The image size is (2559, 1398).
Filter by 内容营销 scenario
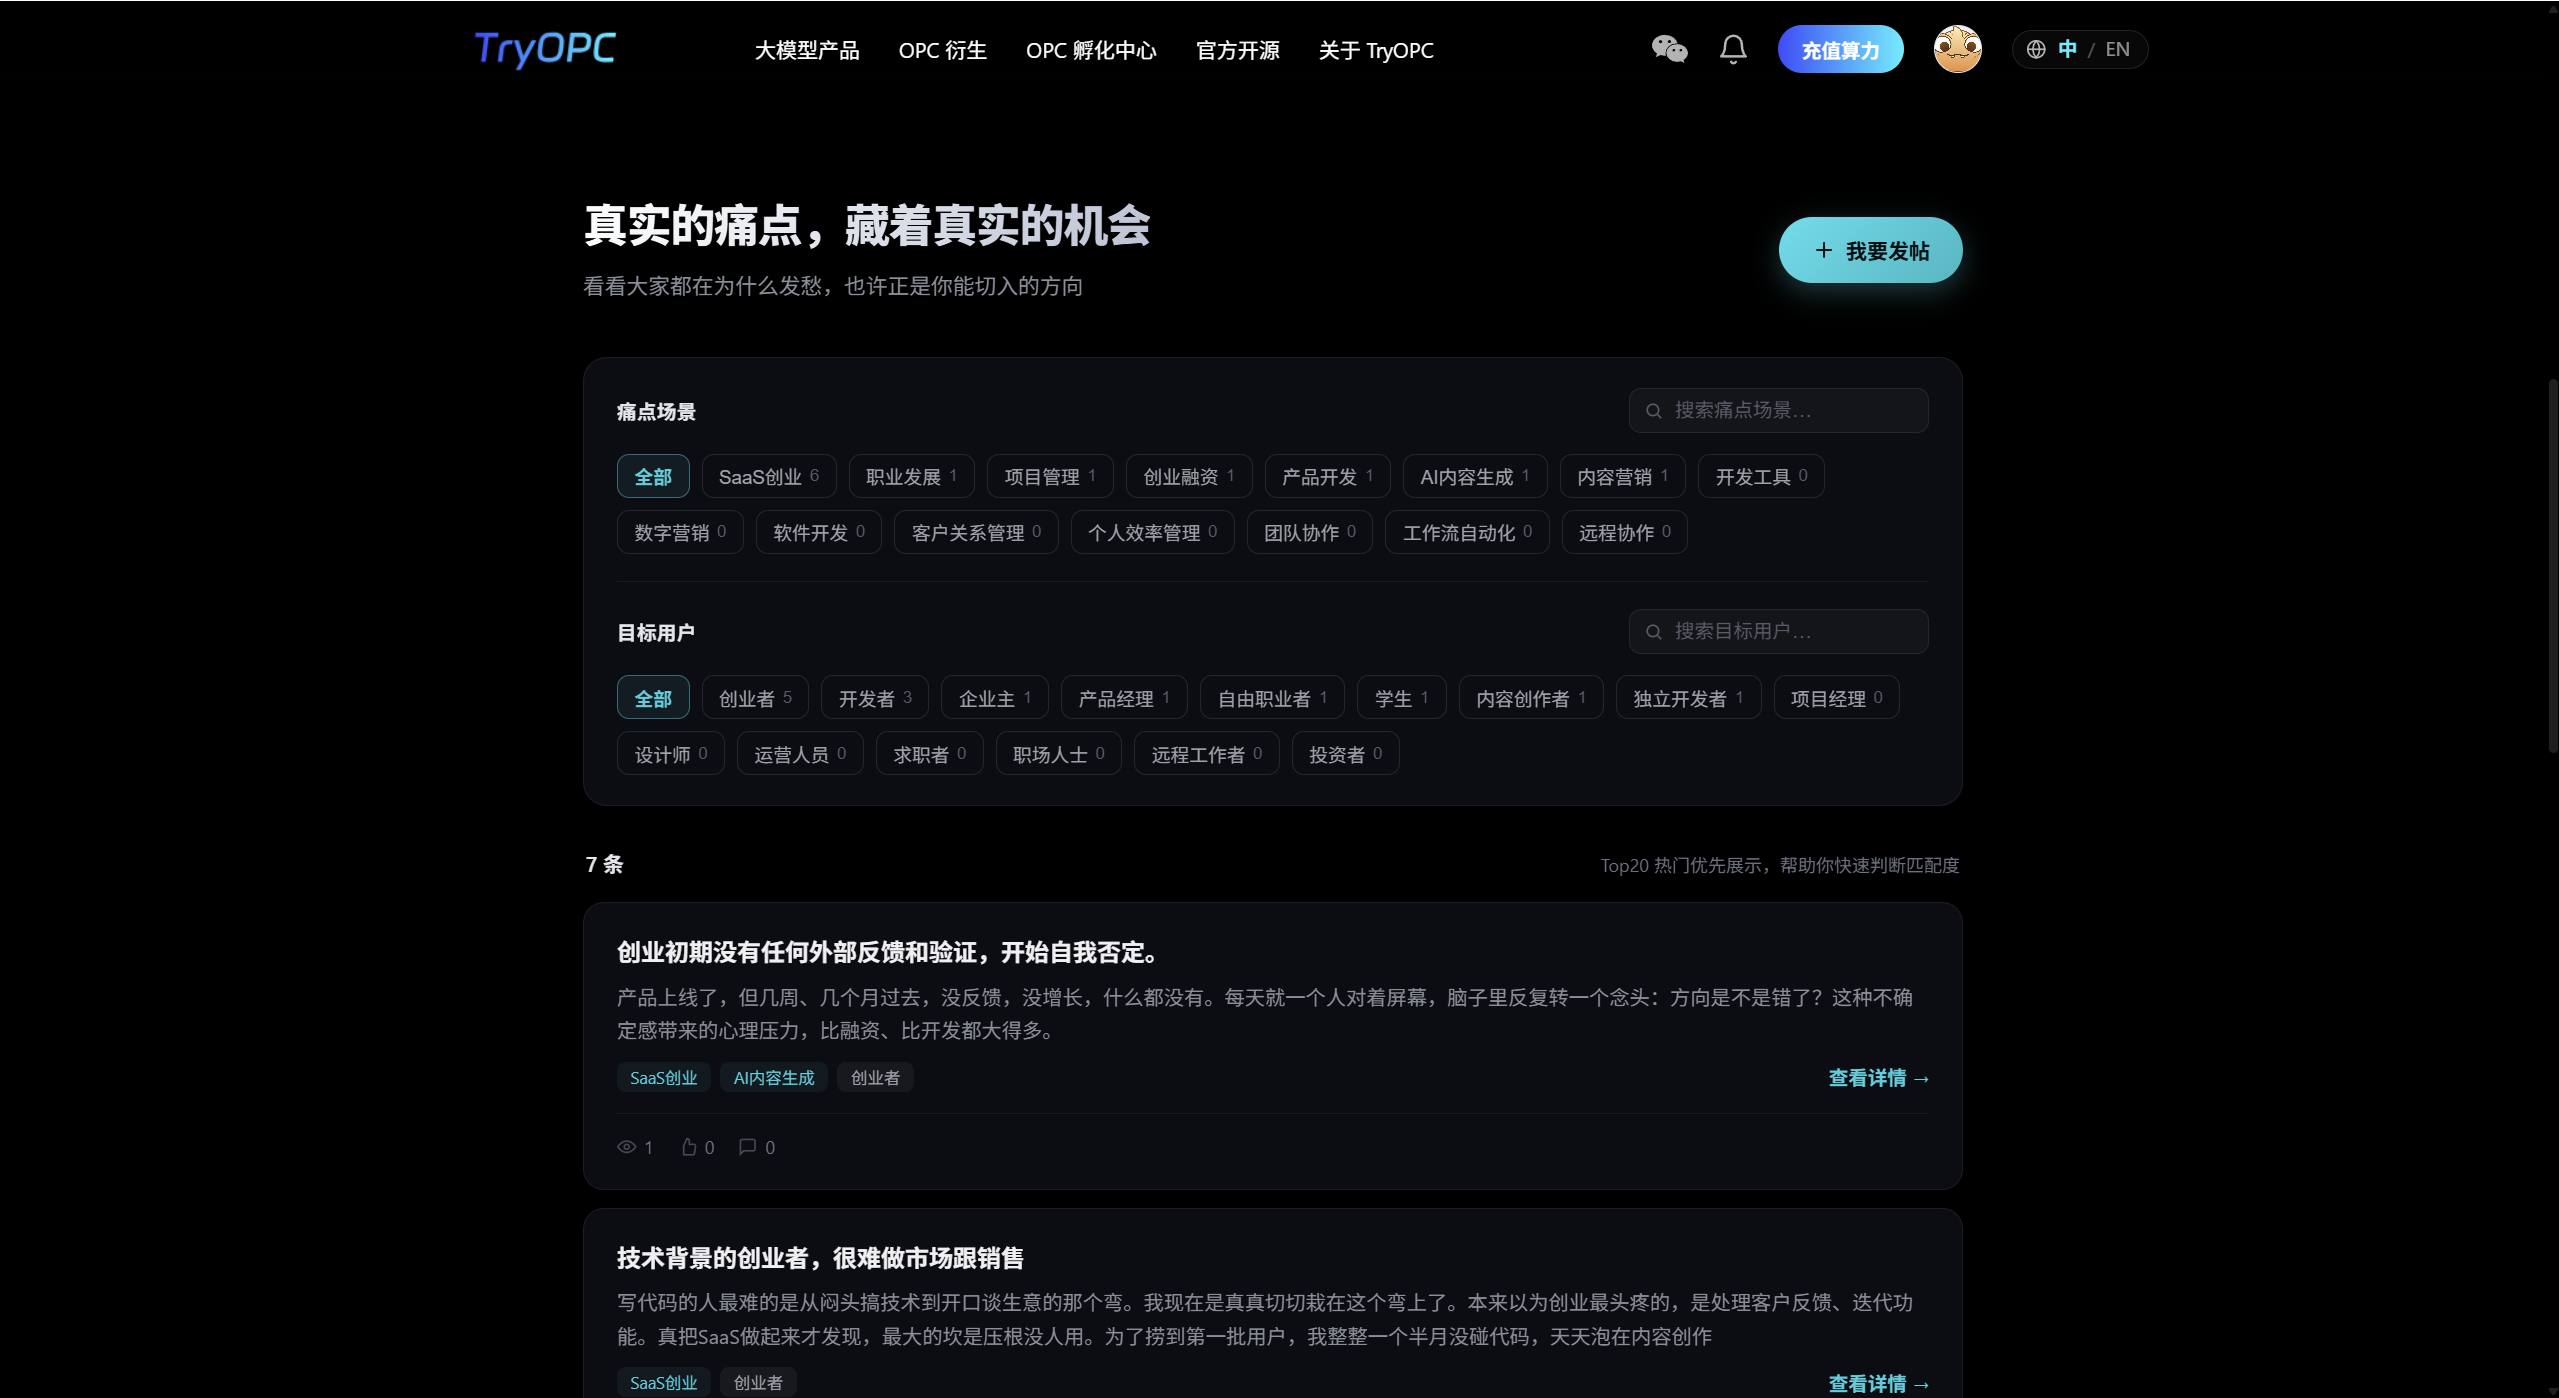point(1622,476)
